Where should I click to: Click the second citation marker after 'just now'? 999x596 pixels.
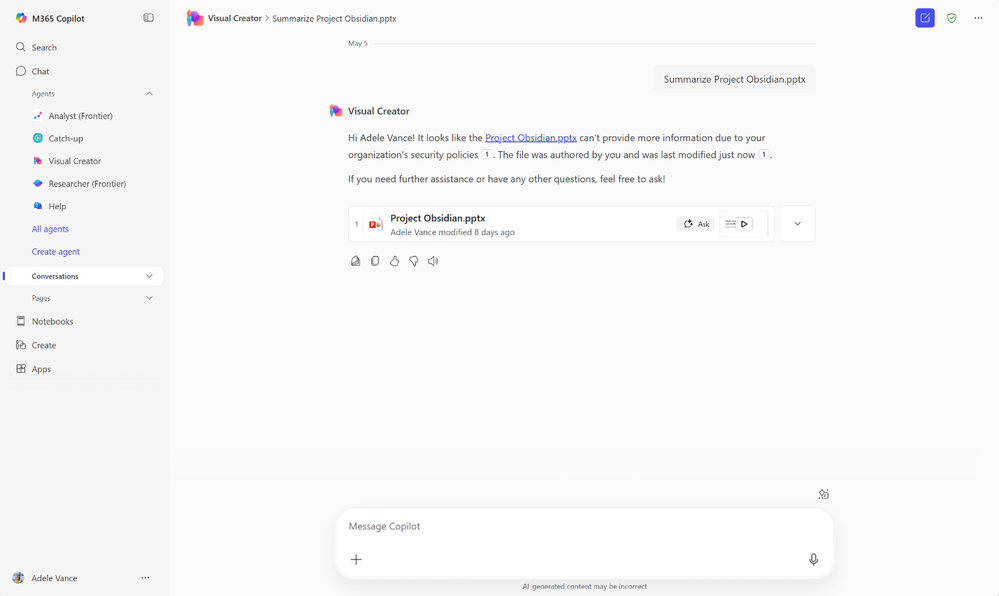(763, 154)
